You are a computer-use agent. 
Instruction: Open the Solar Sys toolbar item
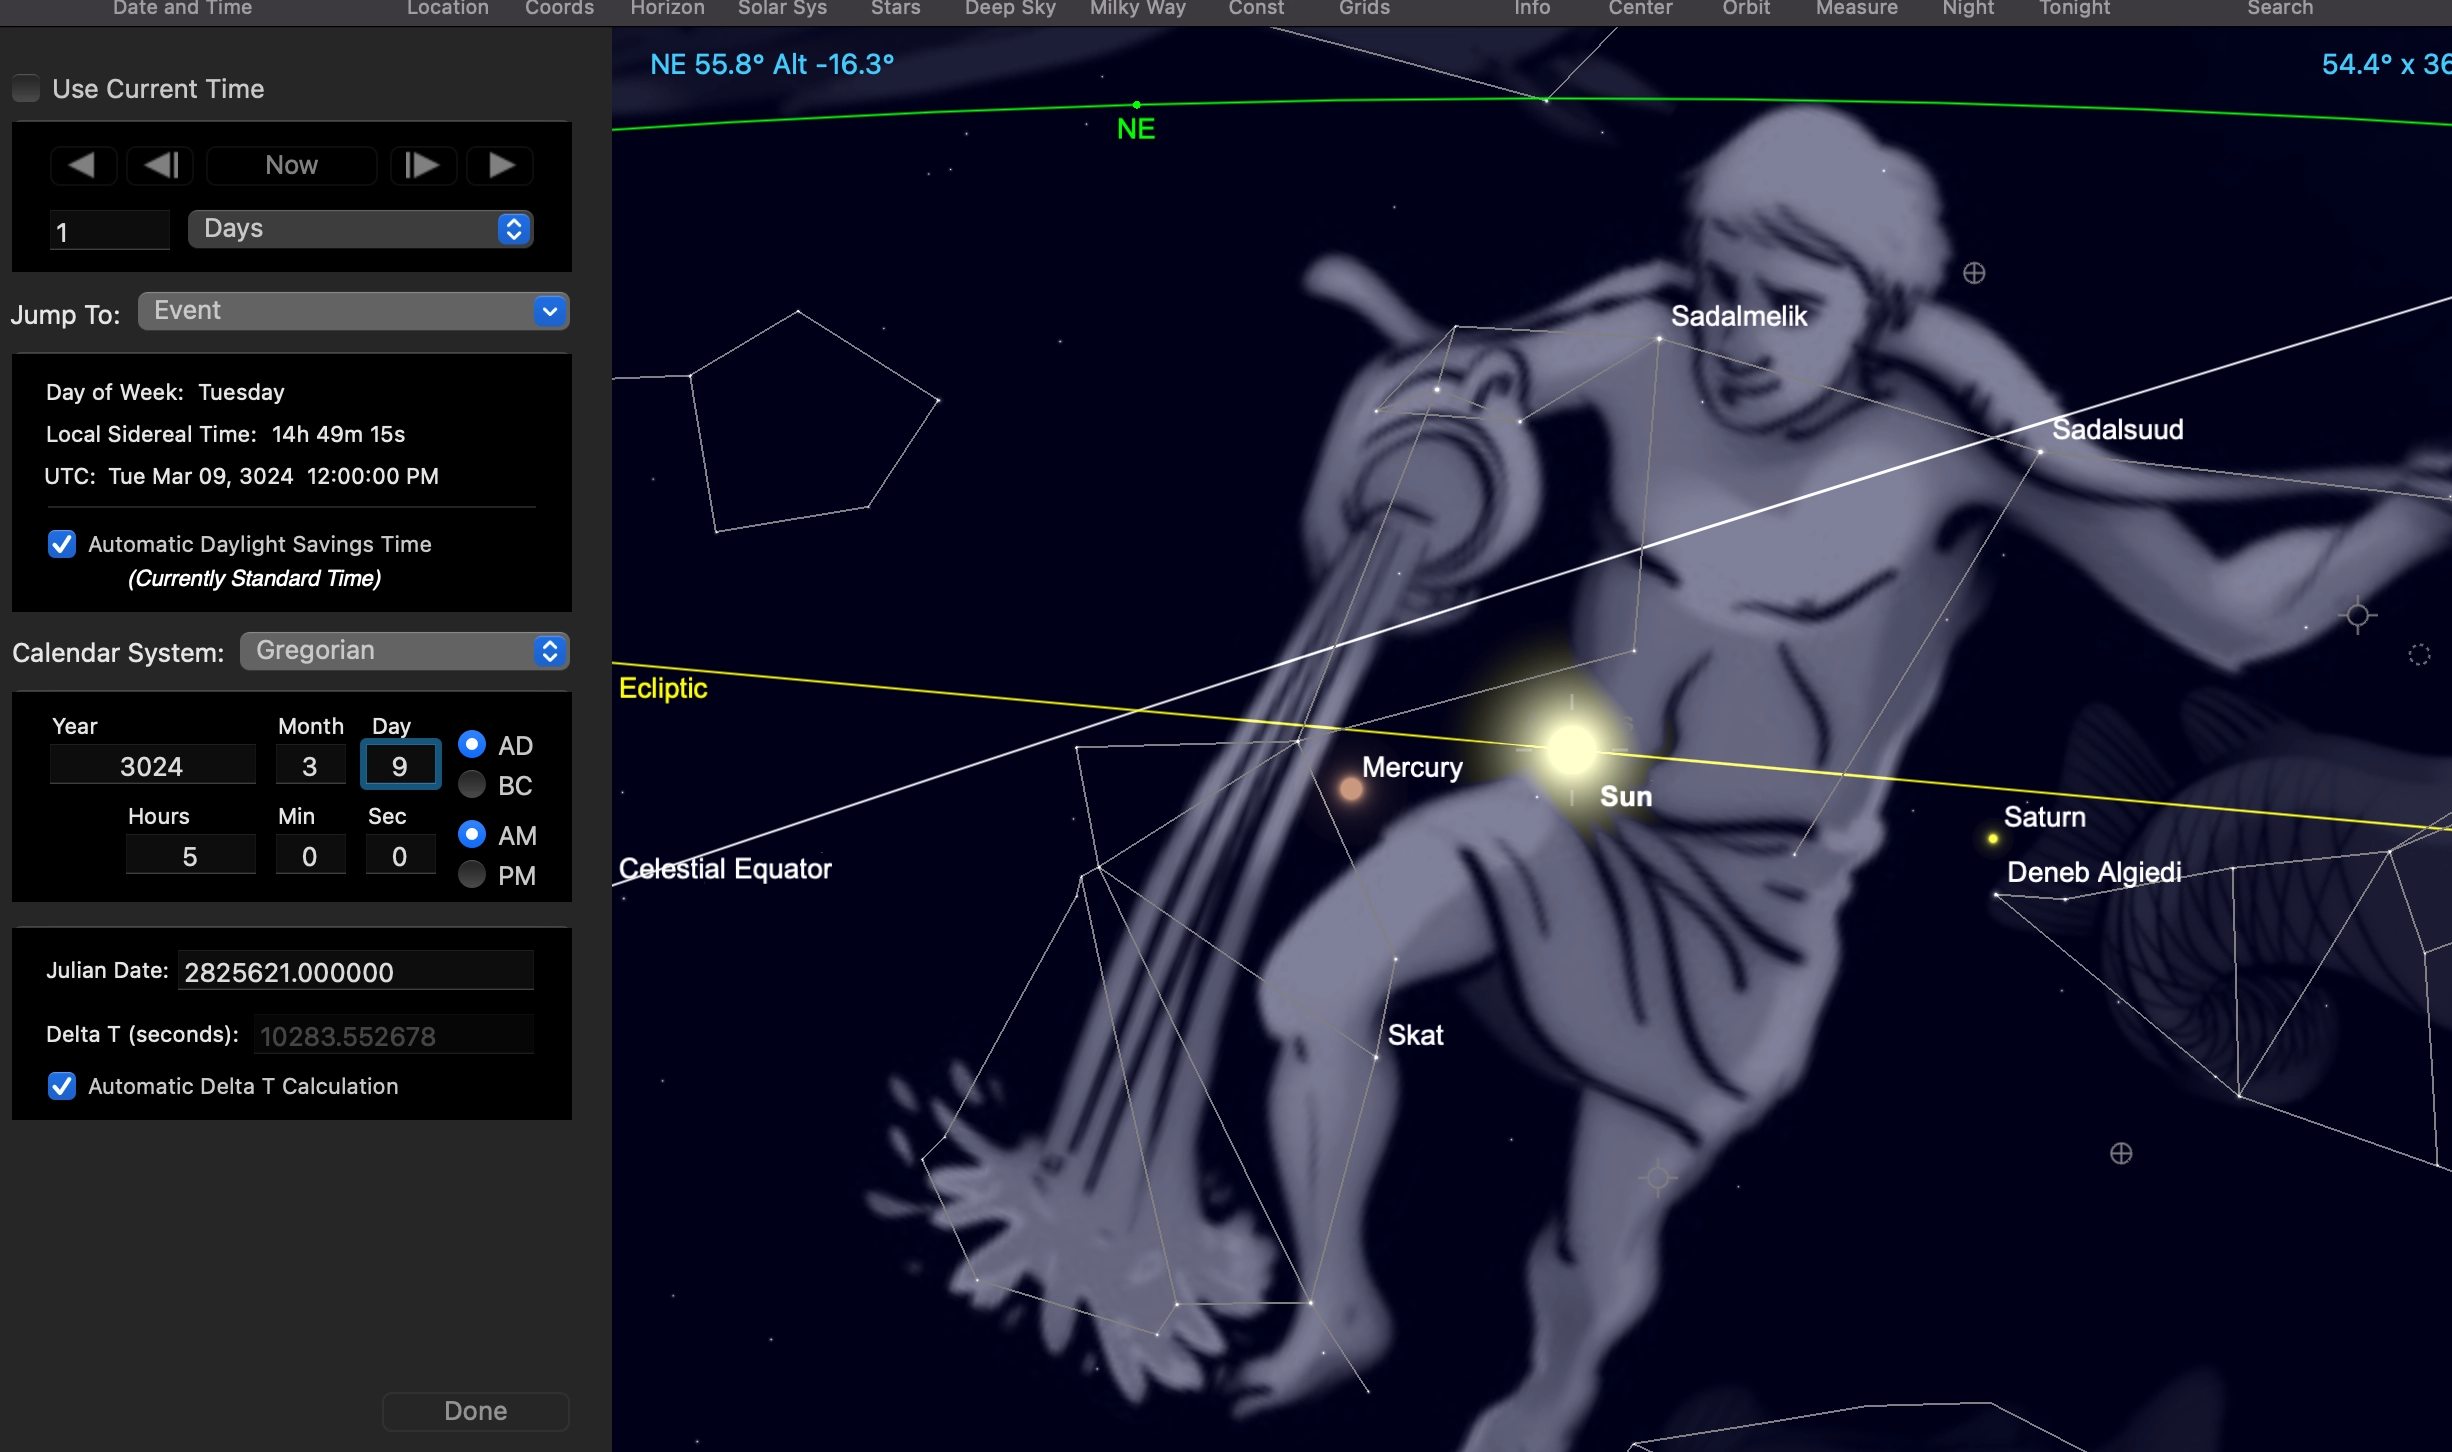click(782, 9)
